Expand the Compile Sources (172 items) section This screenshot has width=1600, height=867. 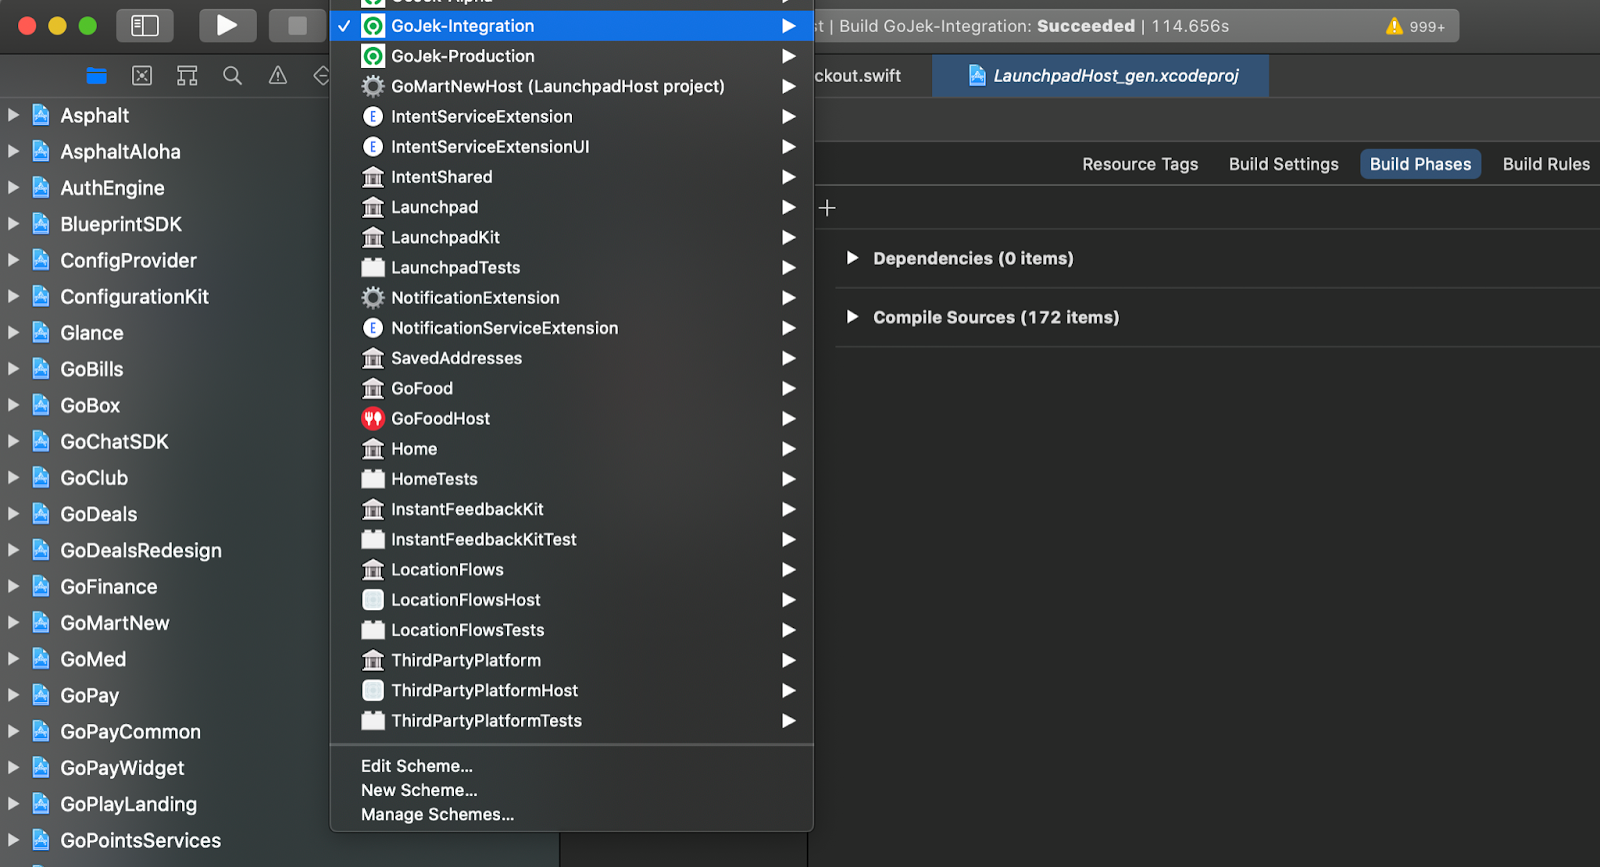coord(853,317)
